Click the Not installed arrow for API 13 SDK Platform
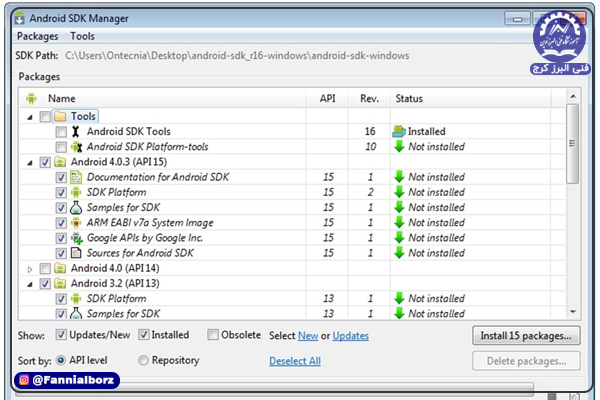 [x=399, y=299]
